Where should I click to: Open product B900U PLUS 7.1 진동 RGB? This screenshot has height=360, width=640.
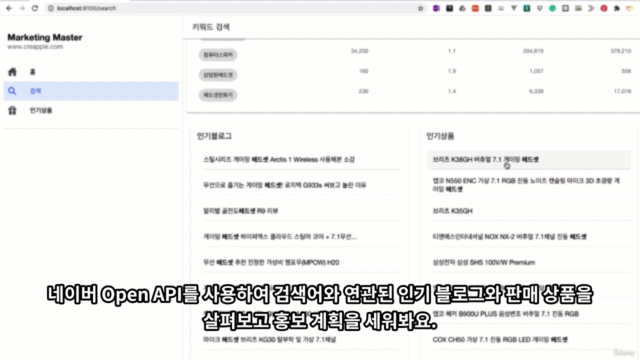tap(505, 314)
